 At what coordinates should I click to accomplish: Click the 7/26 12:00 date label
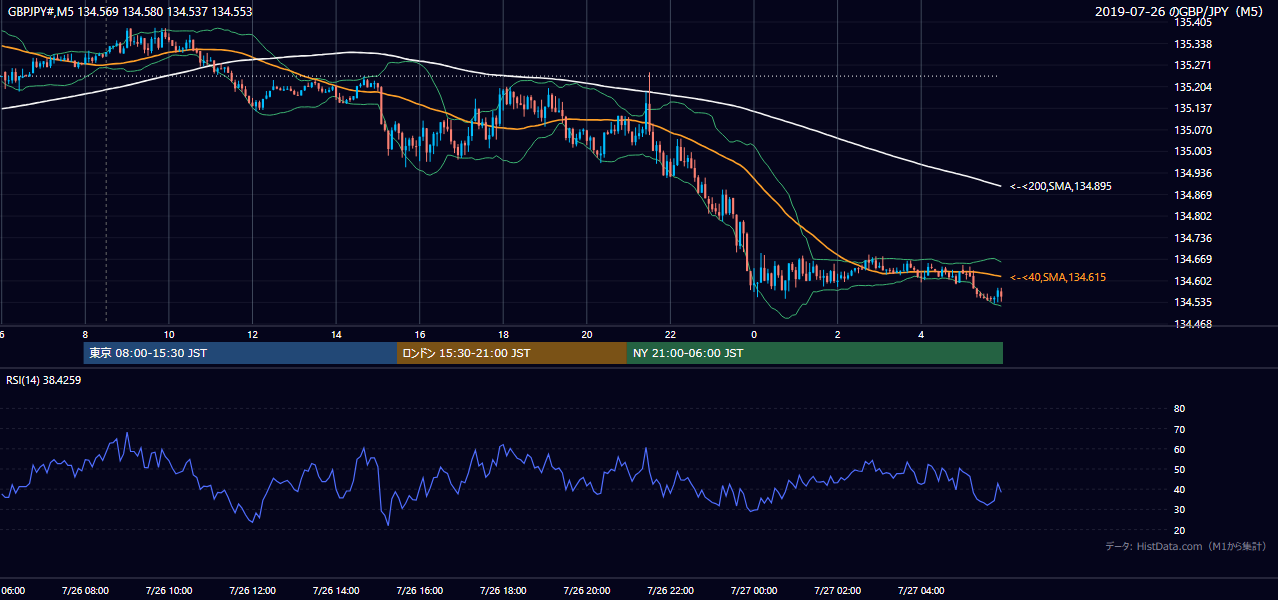[252, 591]
